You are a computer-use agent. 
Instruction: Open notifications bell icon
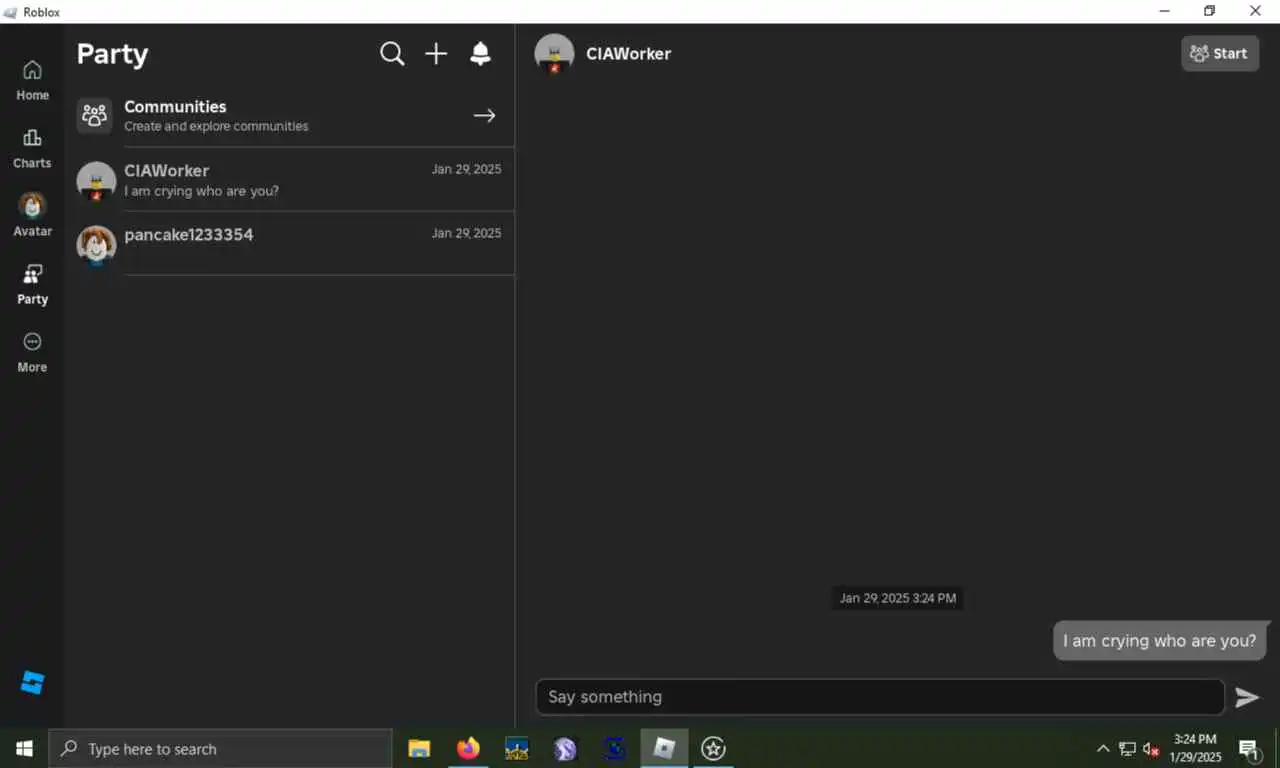click(481, 54)
